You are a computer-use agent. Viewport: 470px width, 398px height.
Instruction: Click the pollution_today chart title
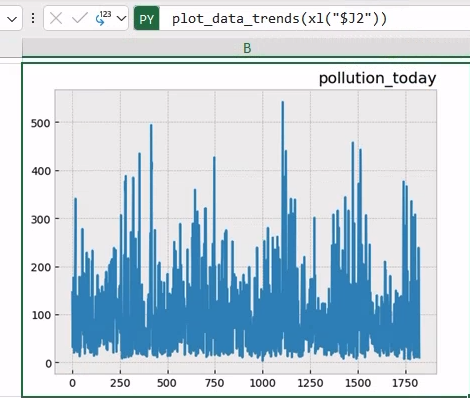click(x=377, y=79)
